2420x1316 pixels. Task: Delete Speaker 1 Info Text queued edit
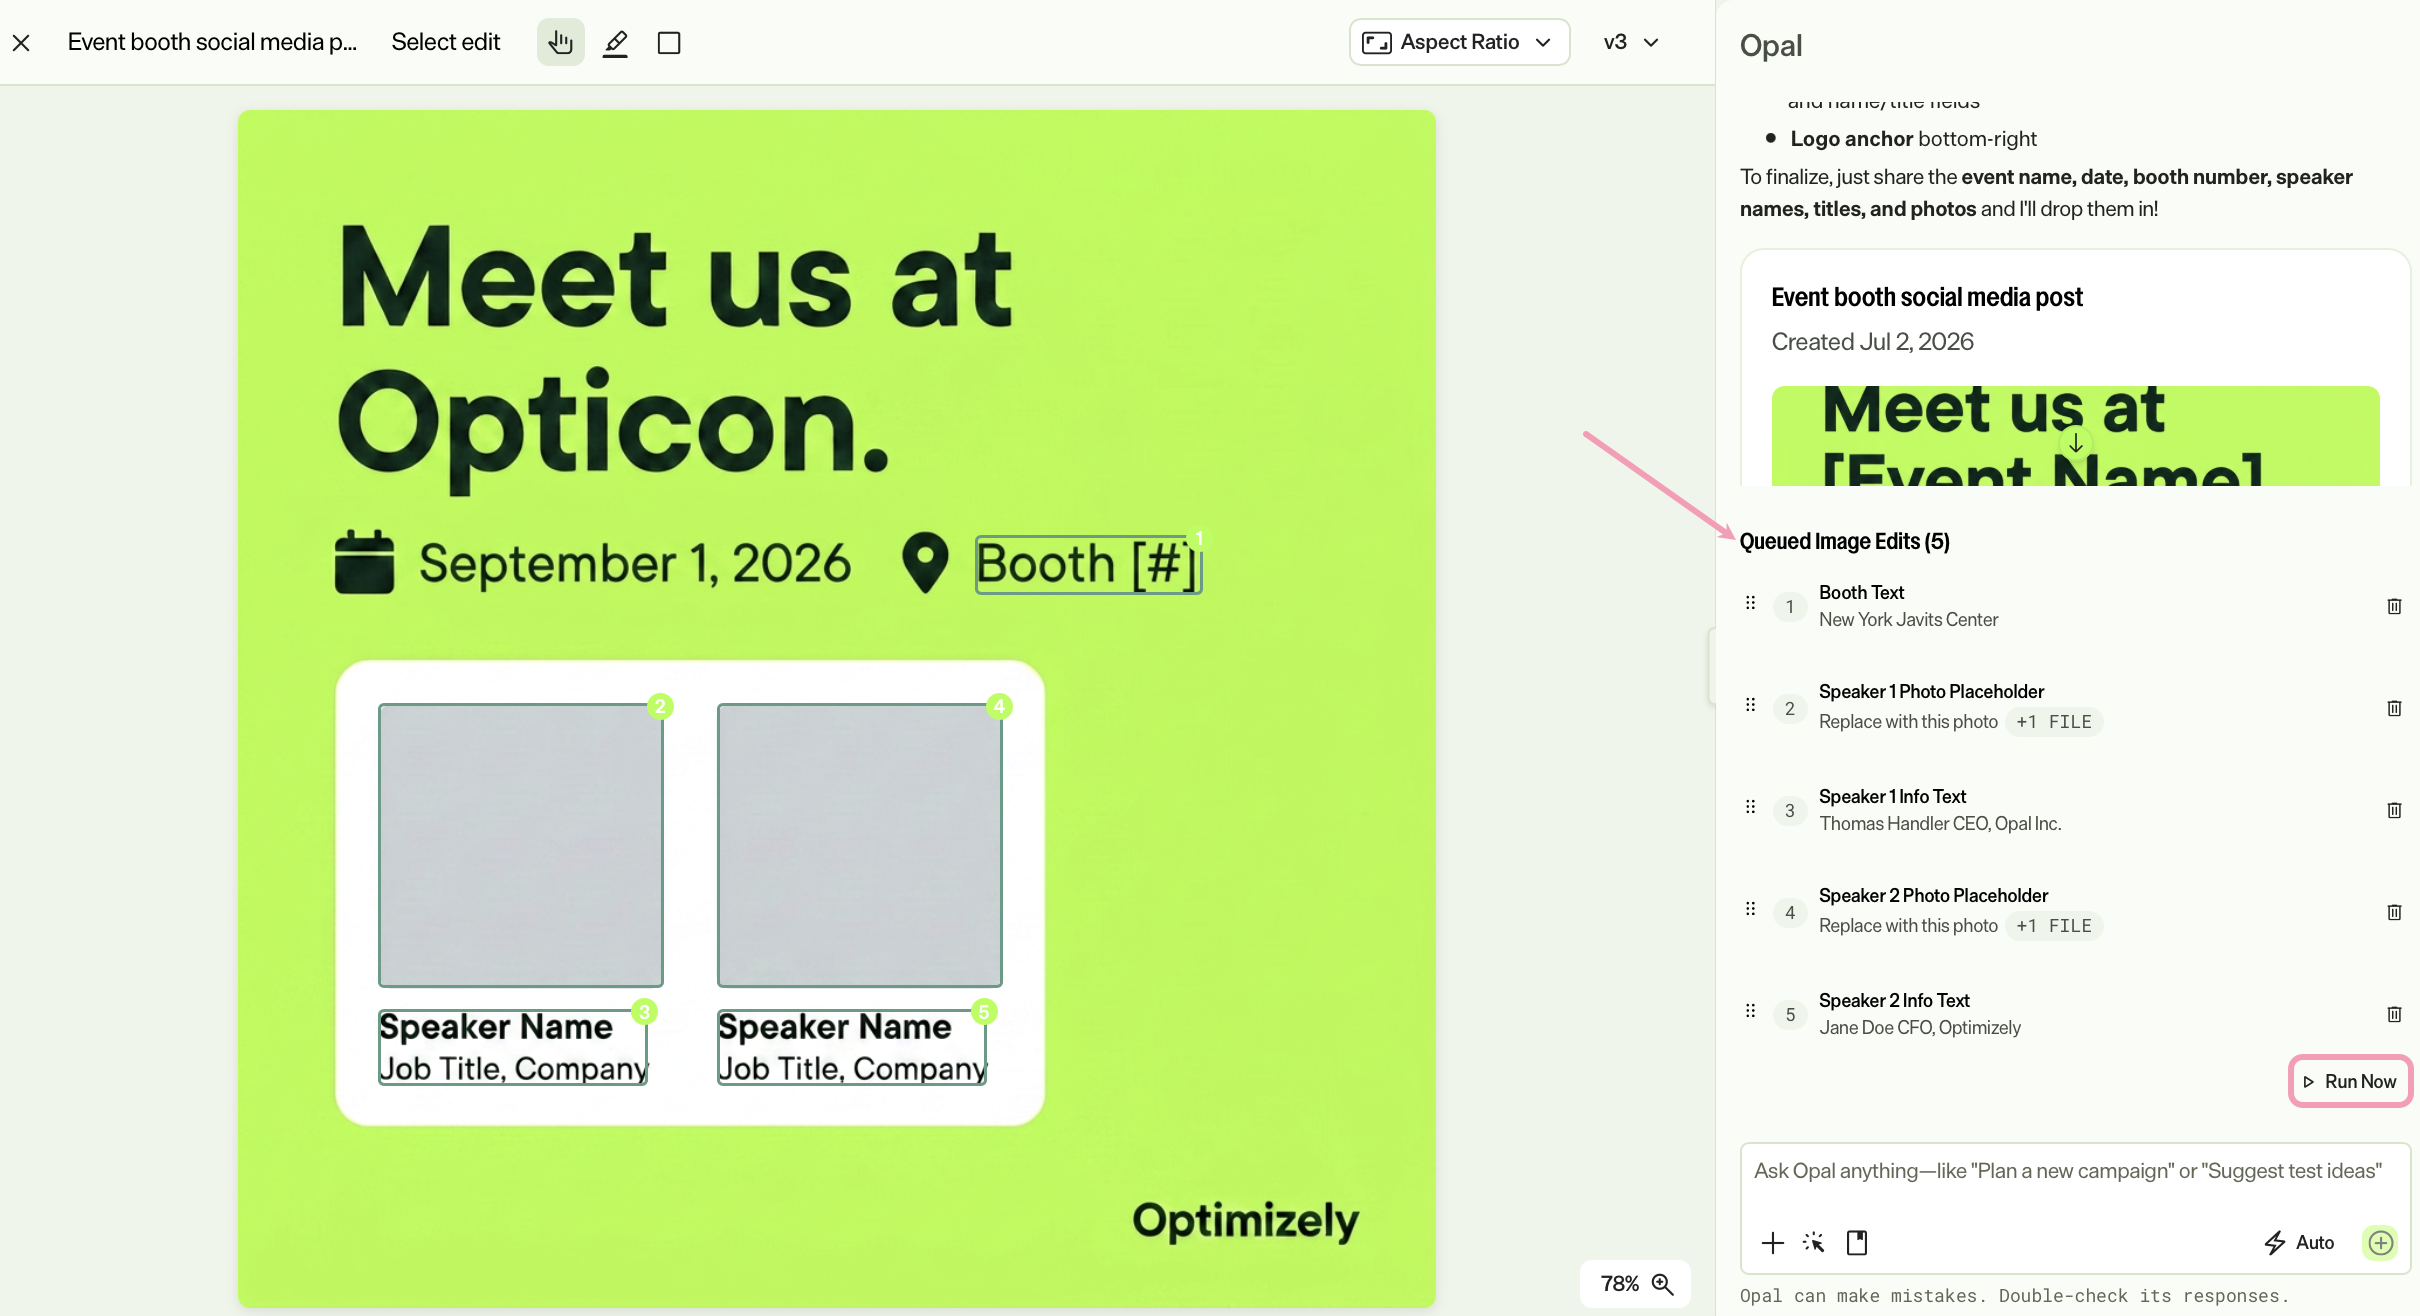tap(2394, 810)
